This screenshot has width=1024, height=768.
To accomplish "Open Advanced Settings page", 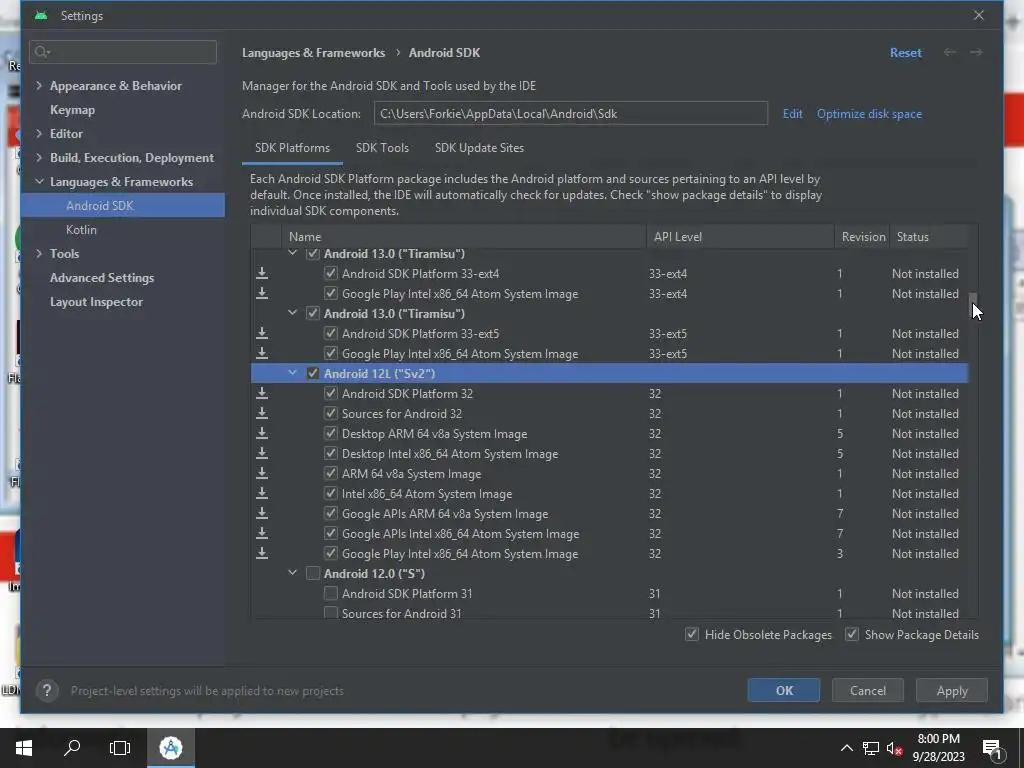I will tap(102, 278).
